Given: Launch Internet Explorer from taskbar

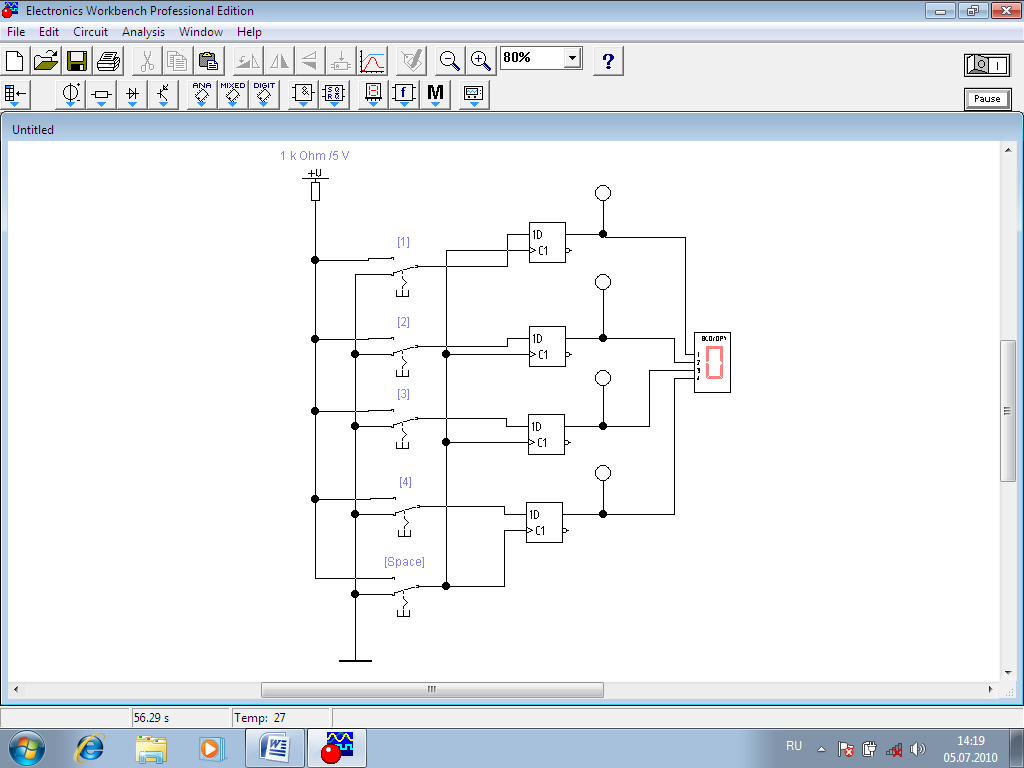Looking at the screenshot, I should (x=89, y=748).
